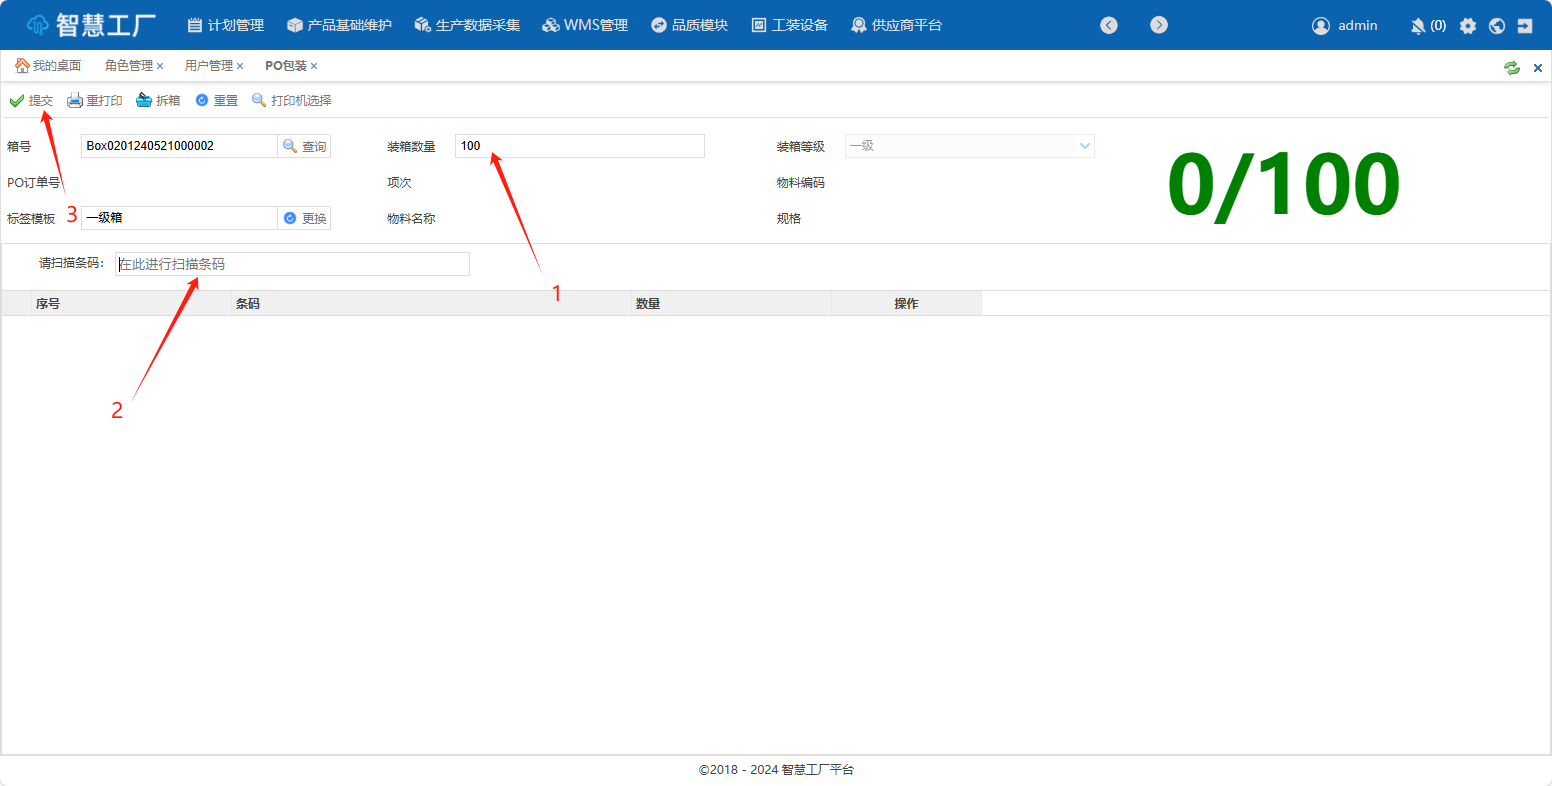Click the 更换 button beside label template

click(304, 218)
